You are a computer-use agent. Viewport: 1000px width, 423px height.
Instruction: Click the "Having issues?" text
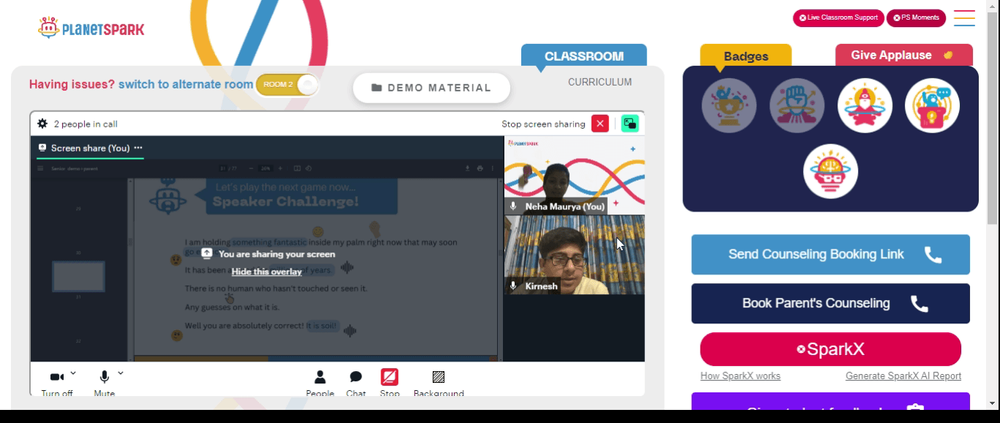(x=72, y=84)
